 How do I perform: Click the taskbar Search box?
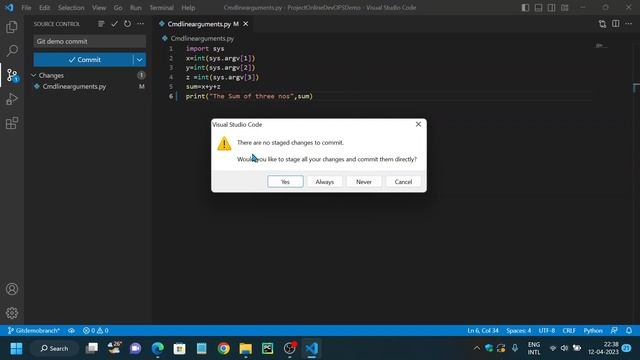tap(55, 349)
